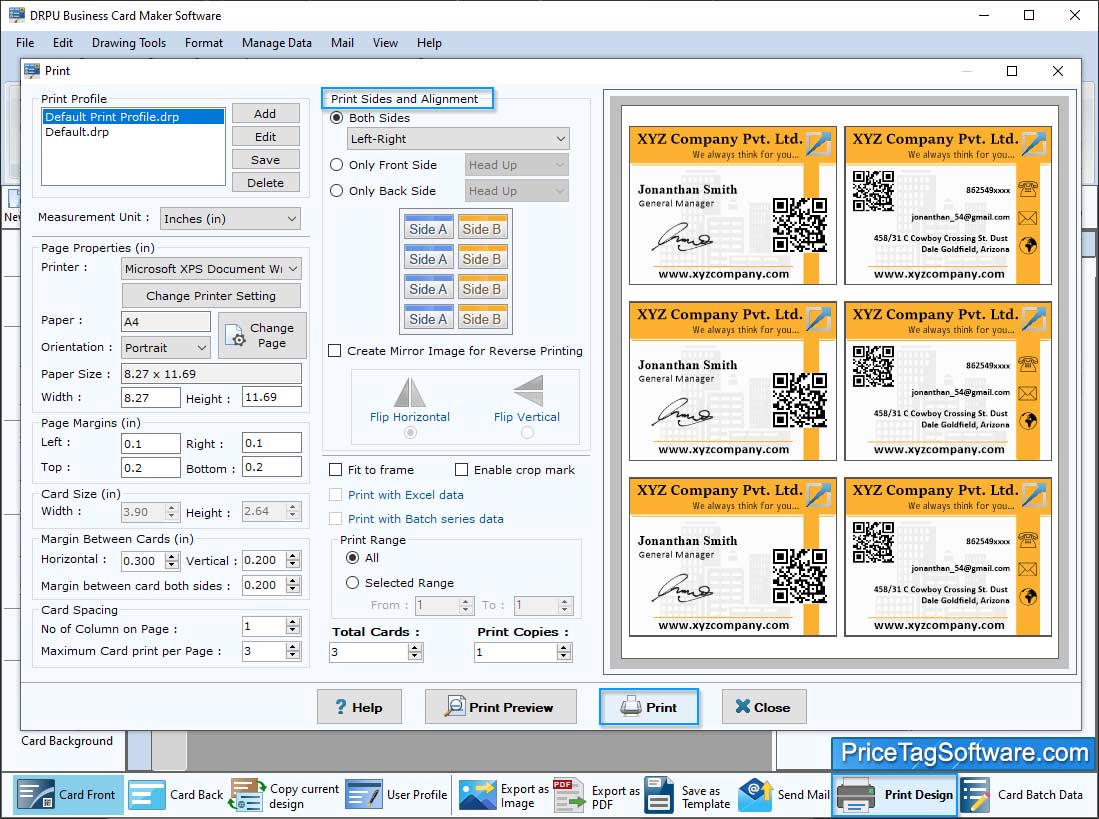This screenshot has width=1099, height=819.
Task: Click the Print Copies spinner arrows
Action: (x=564, y=652)
